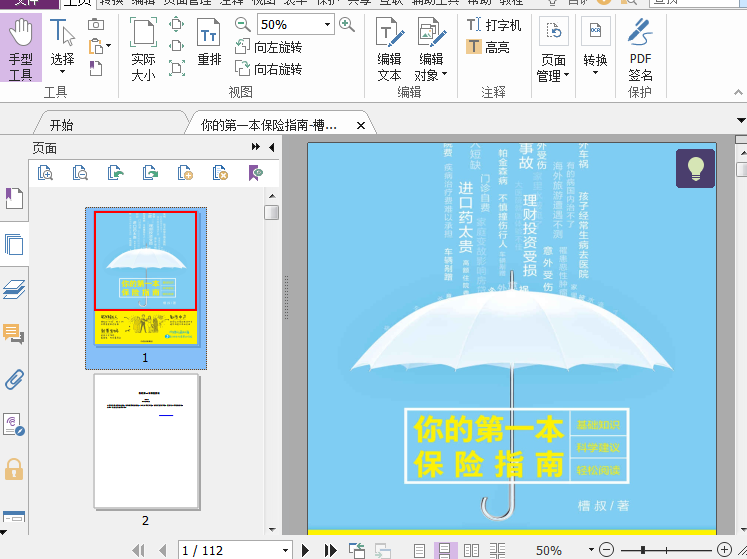
Task: Toggle continuous page view mode
Action: pos(445,550)
